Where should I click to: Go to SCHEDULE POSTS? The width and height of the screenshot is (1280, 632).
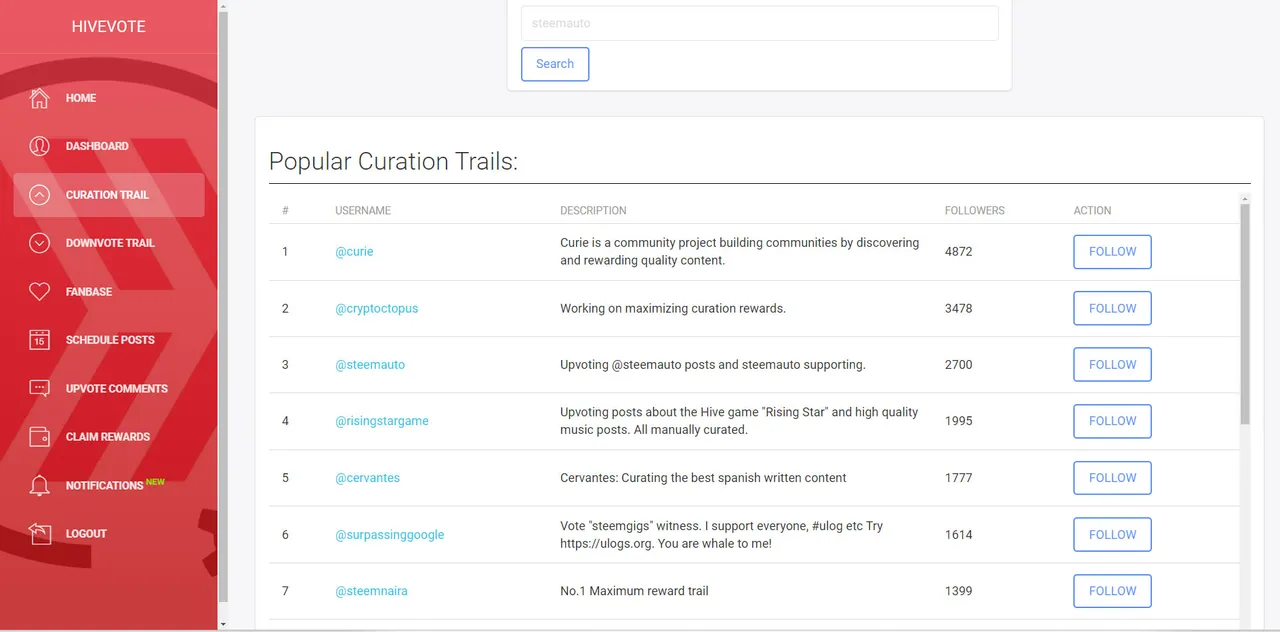point(110,340)
